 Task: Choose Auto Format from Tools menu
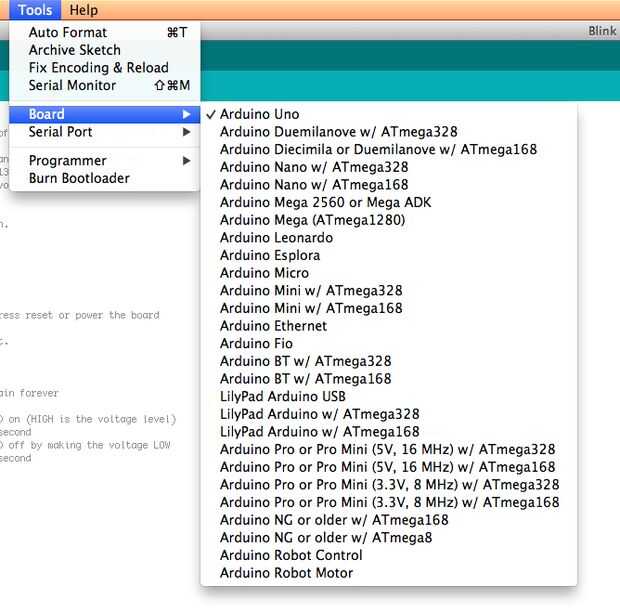coord(104,32)
